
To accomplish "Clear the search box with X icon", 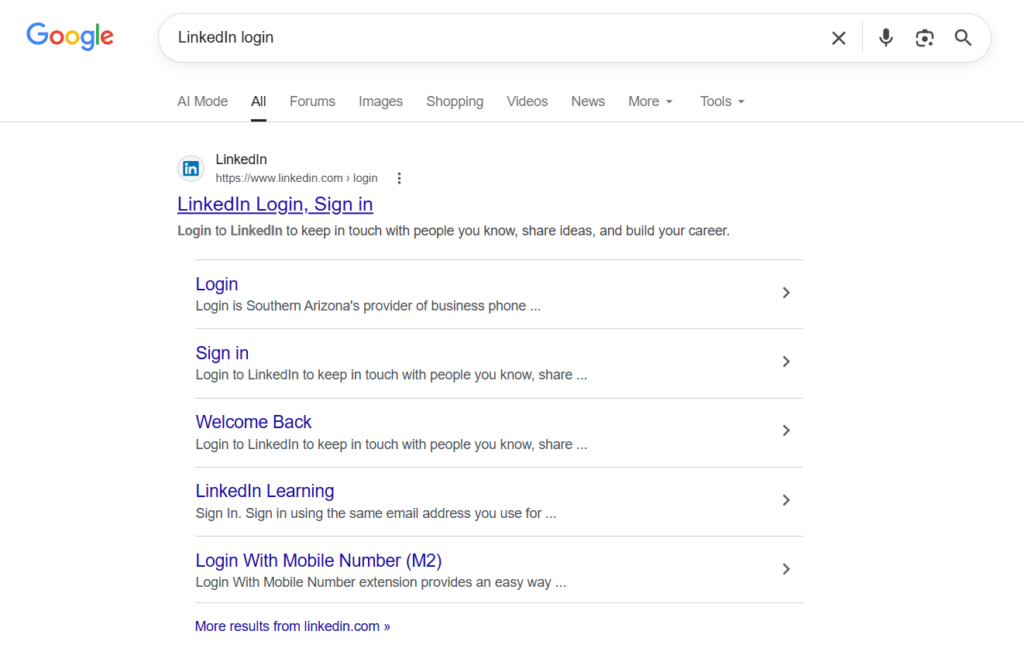I will tap(839, 38).
